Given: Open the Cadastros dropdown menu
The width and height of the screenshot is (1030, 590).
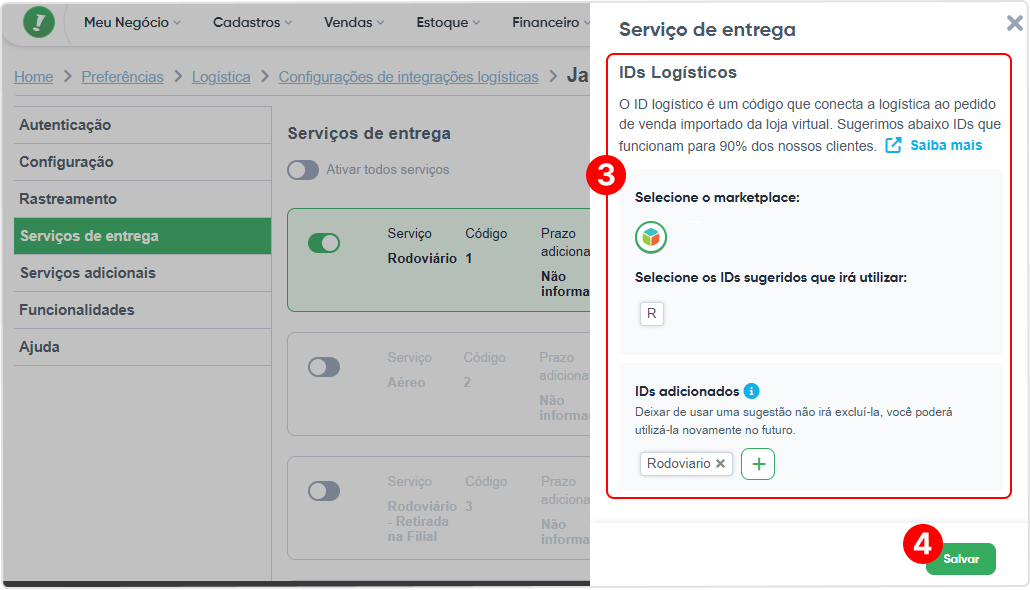Looking at the screenshot, I should click(x=252, y=22).
